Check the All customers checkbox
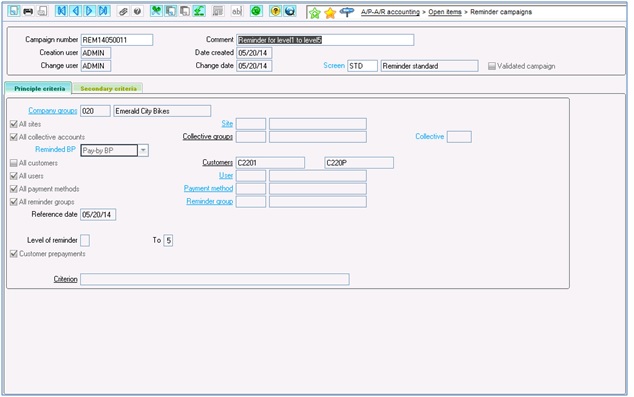 click(14, 163)
